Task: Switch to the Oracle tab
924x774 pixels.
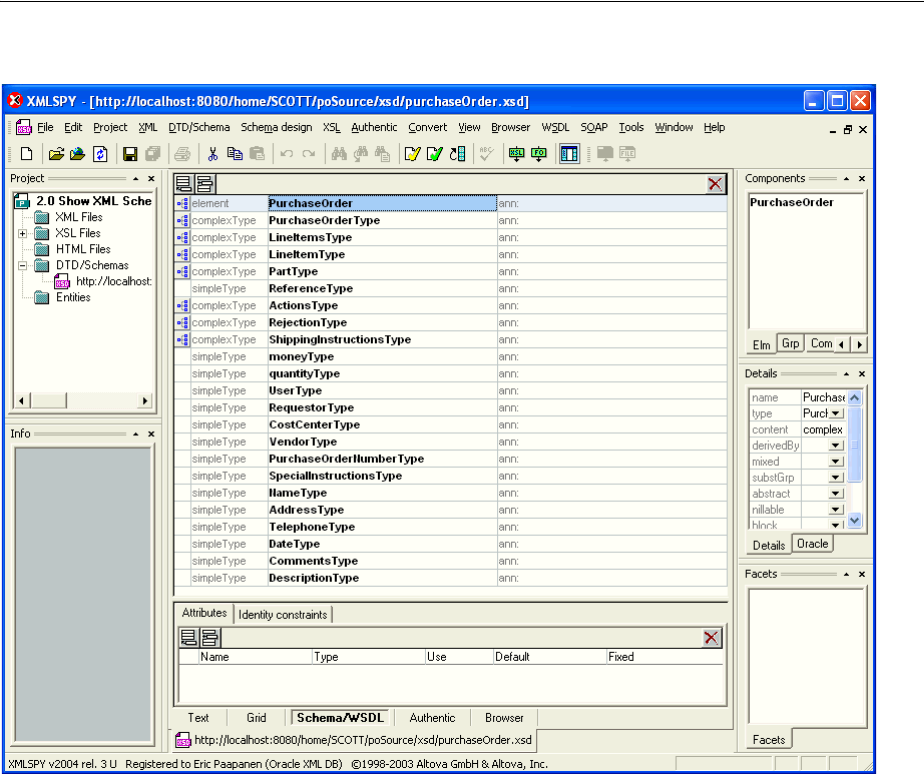Action: tap(812, 545)
